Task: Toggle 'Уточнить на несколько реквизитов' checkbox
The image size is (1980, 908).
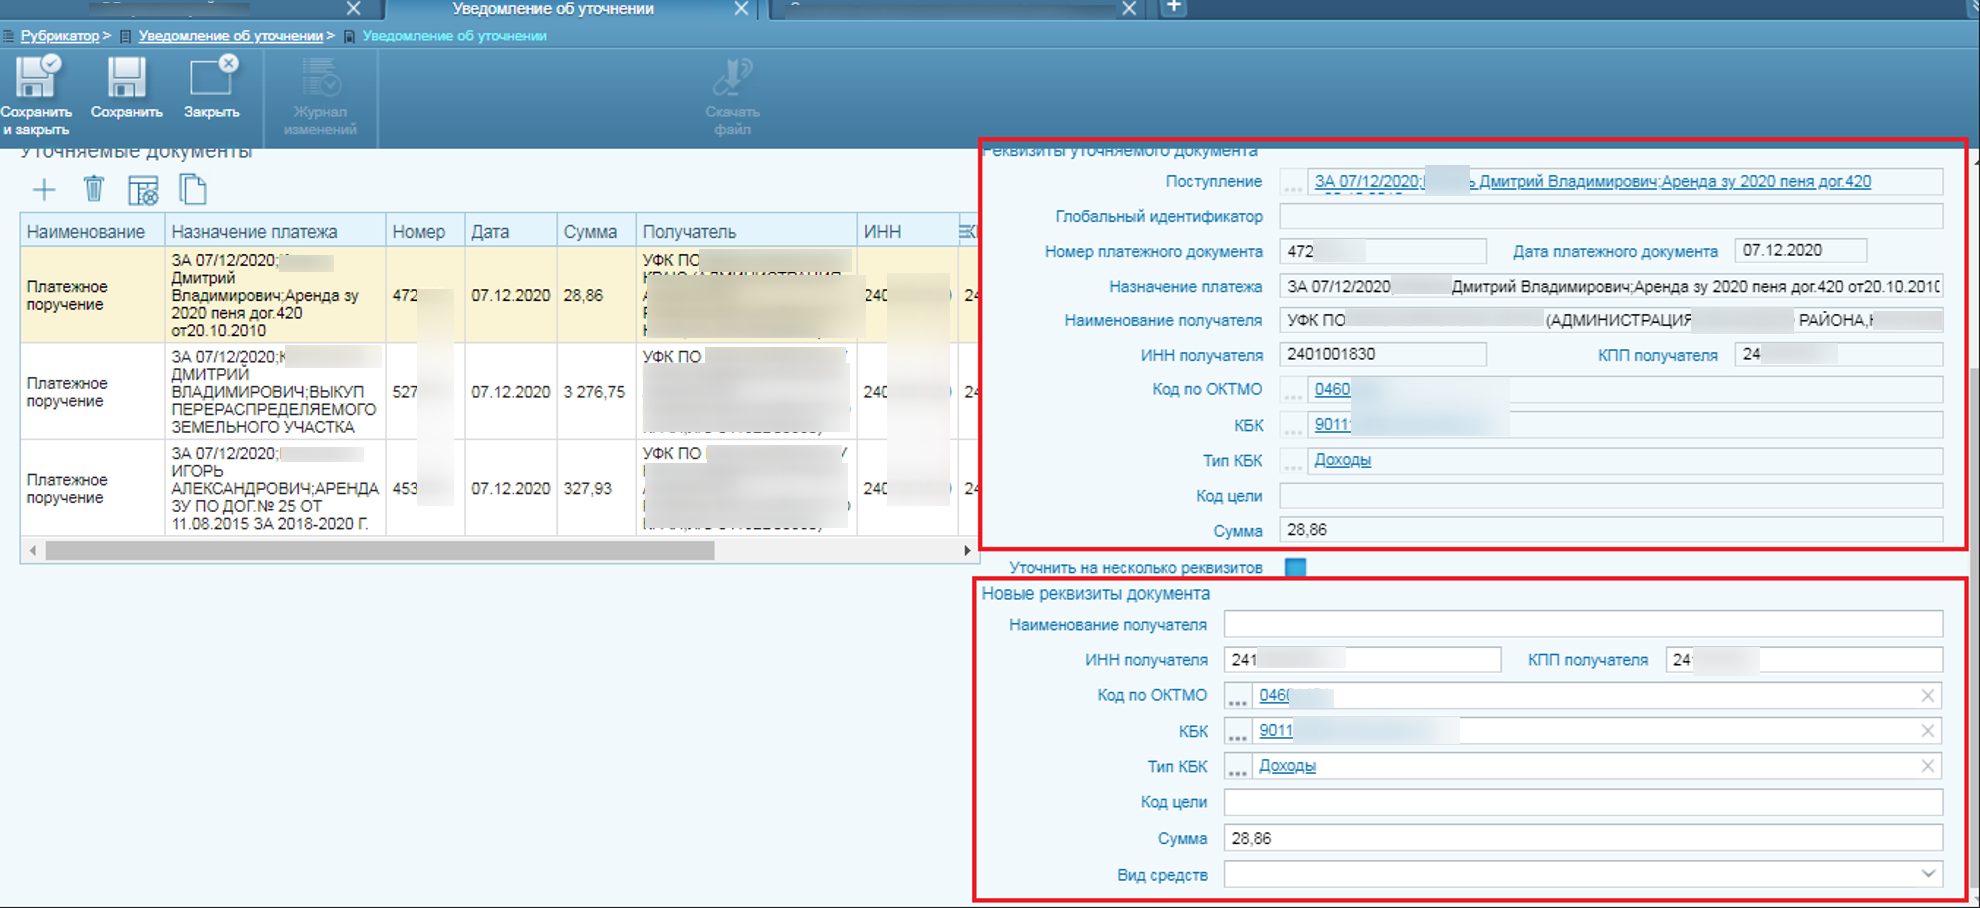Action: 1295,568
